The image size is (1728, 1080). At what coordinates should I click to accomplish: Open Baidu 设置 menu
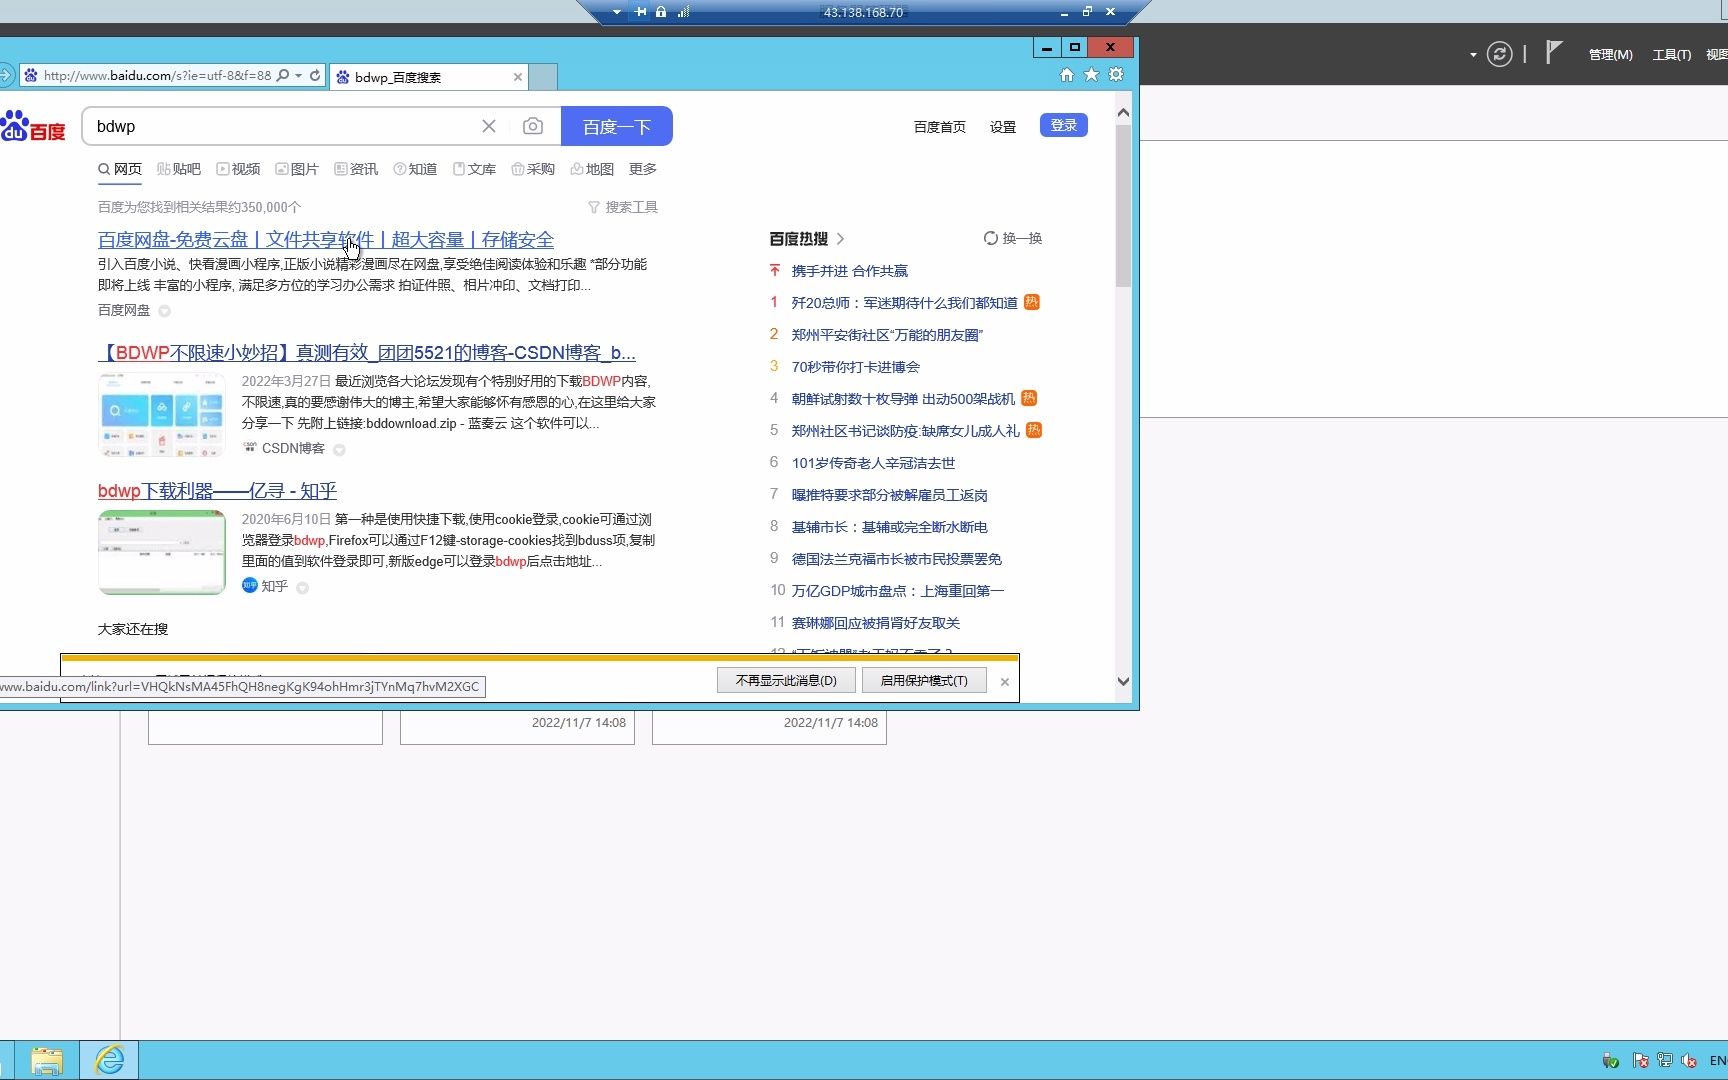click(1003, 127)
